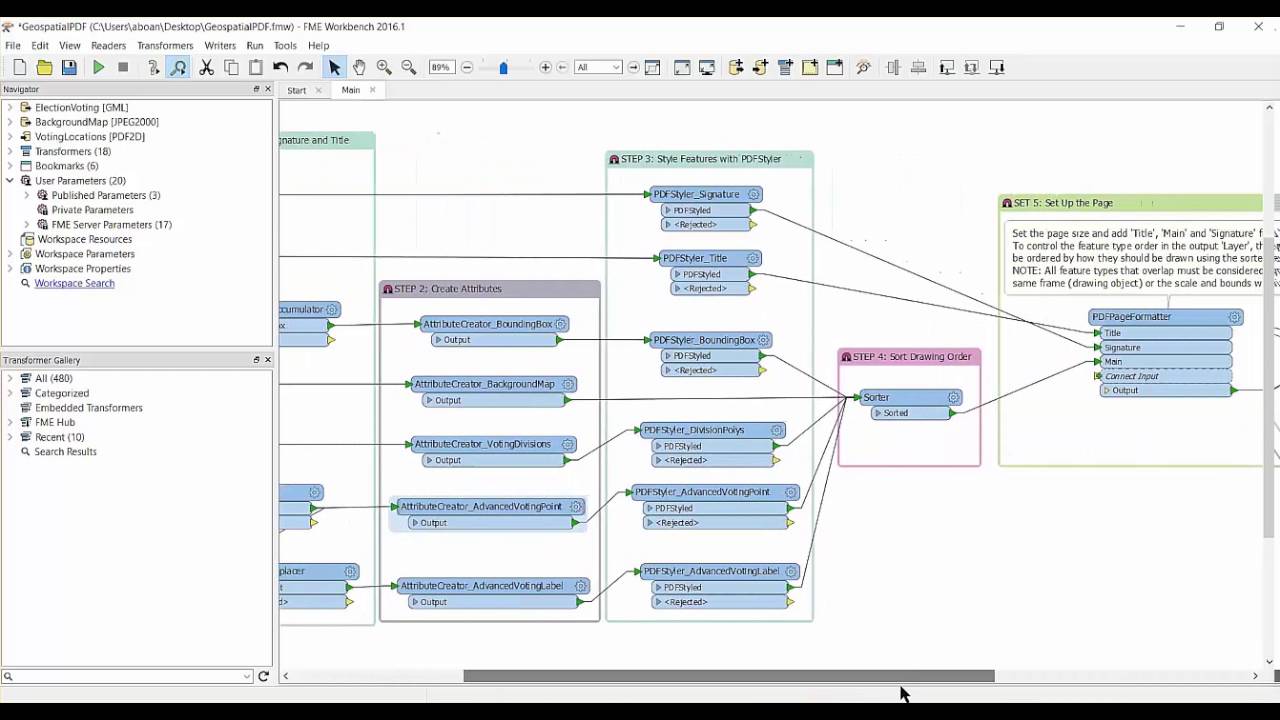
Task: Expand the ElectionVoting [GML] node
Action: [x=10, y=107]
